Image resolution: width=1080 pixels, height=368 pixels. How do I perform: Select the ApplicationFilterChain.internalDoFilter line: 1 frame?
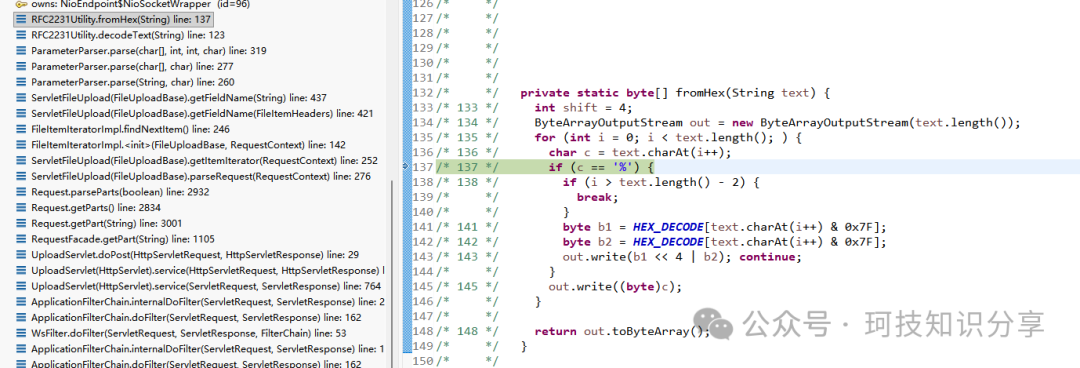click(x=208, y=349)
